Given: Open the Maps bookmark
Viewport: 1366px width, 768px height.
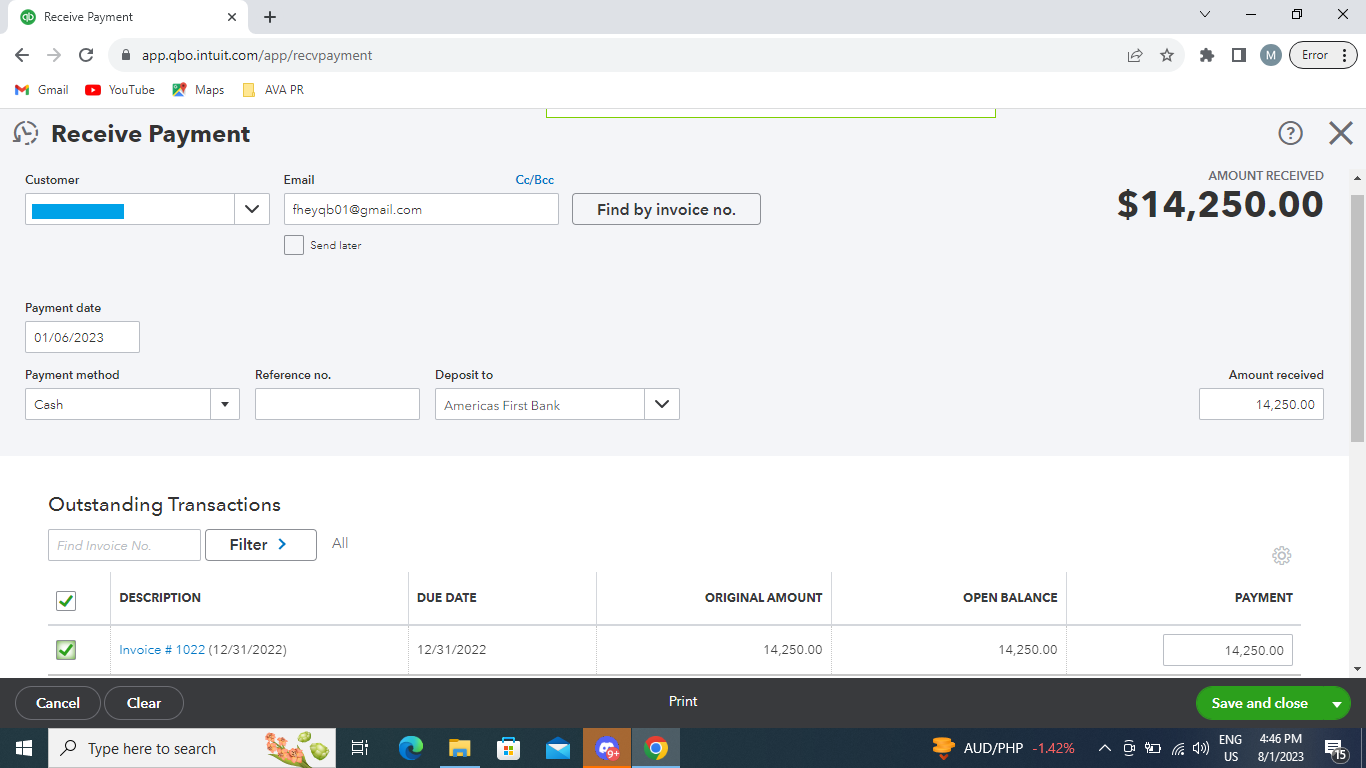Looking at the screenshot, I should [198, 90].
